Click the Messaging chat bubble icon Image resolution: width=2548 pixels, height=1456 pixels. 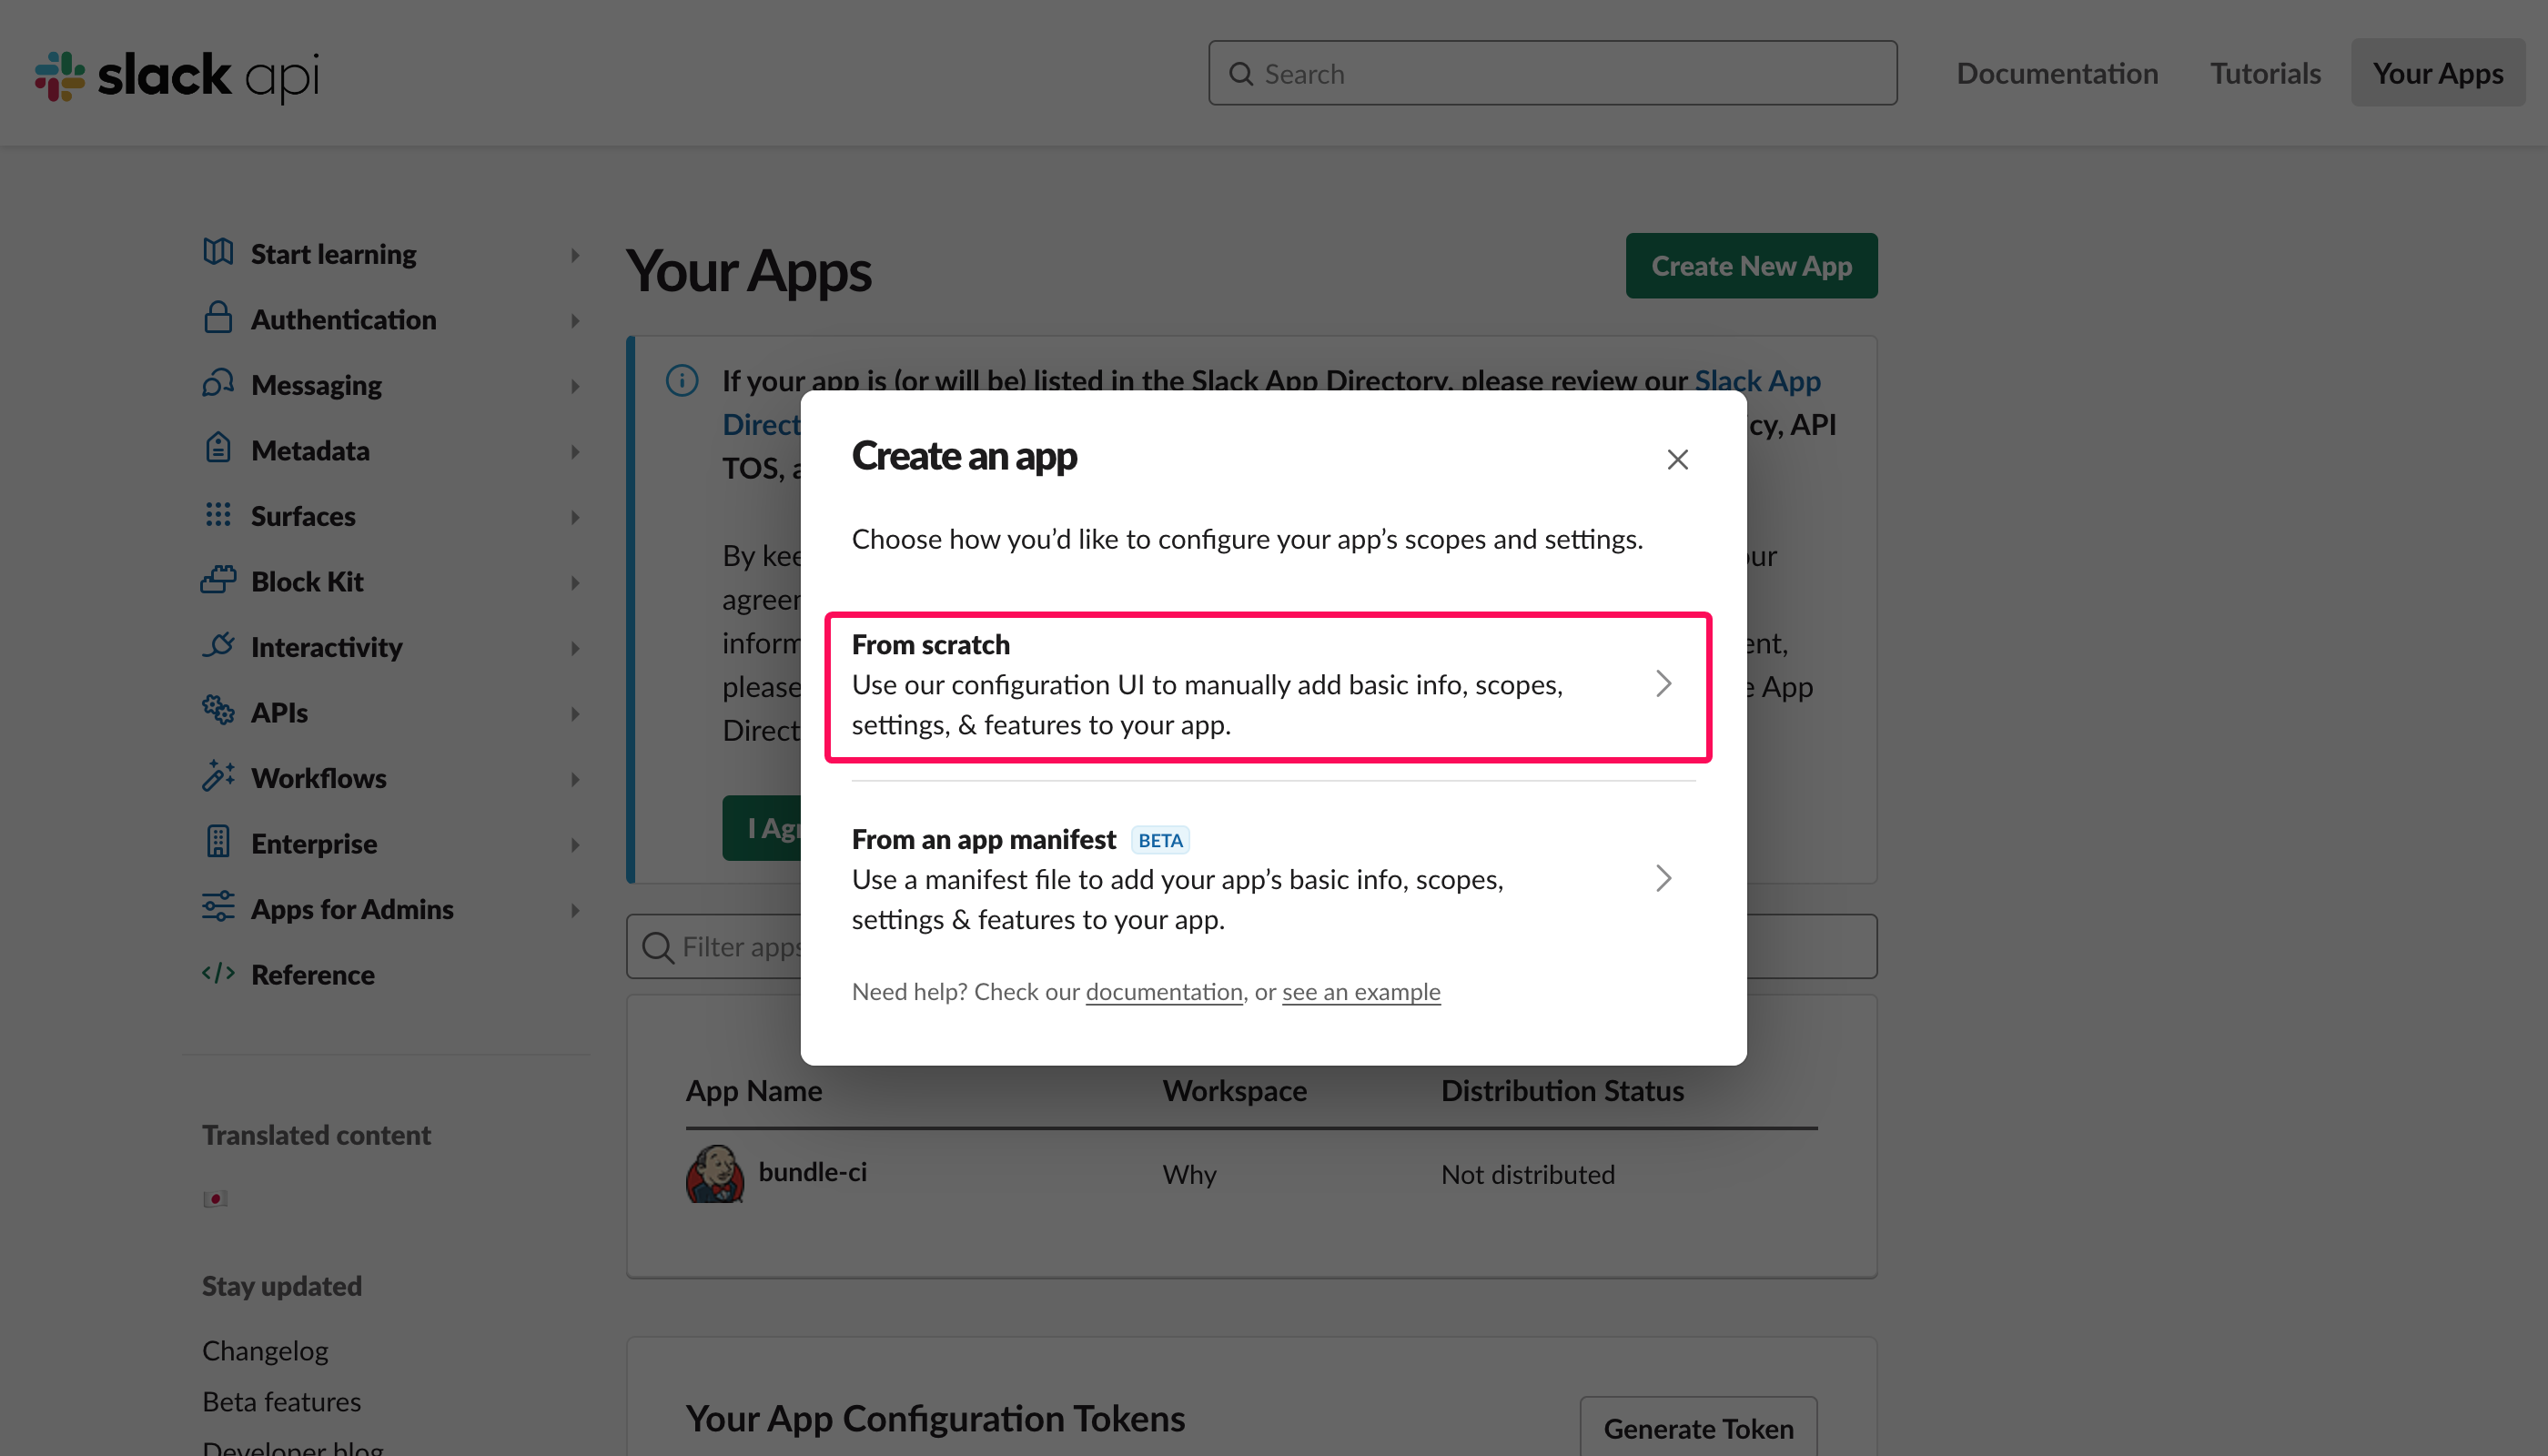click(218, 383)
